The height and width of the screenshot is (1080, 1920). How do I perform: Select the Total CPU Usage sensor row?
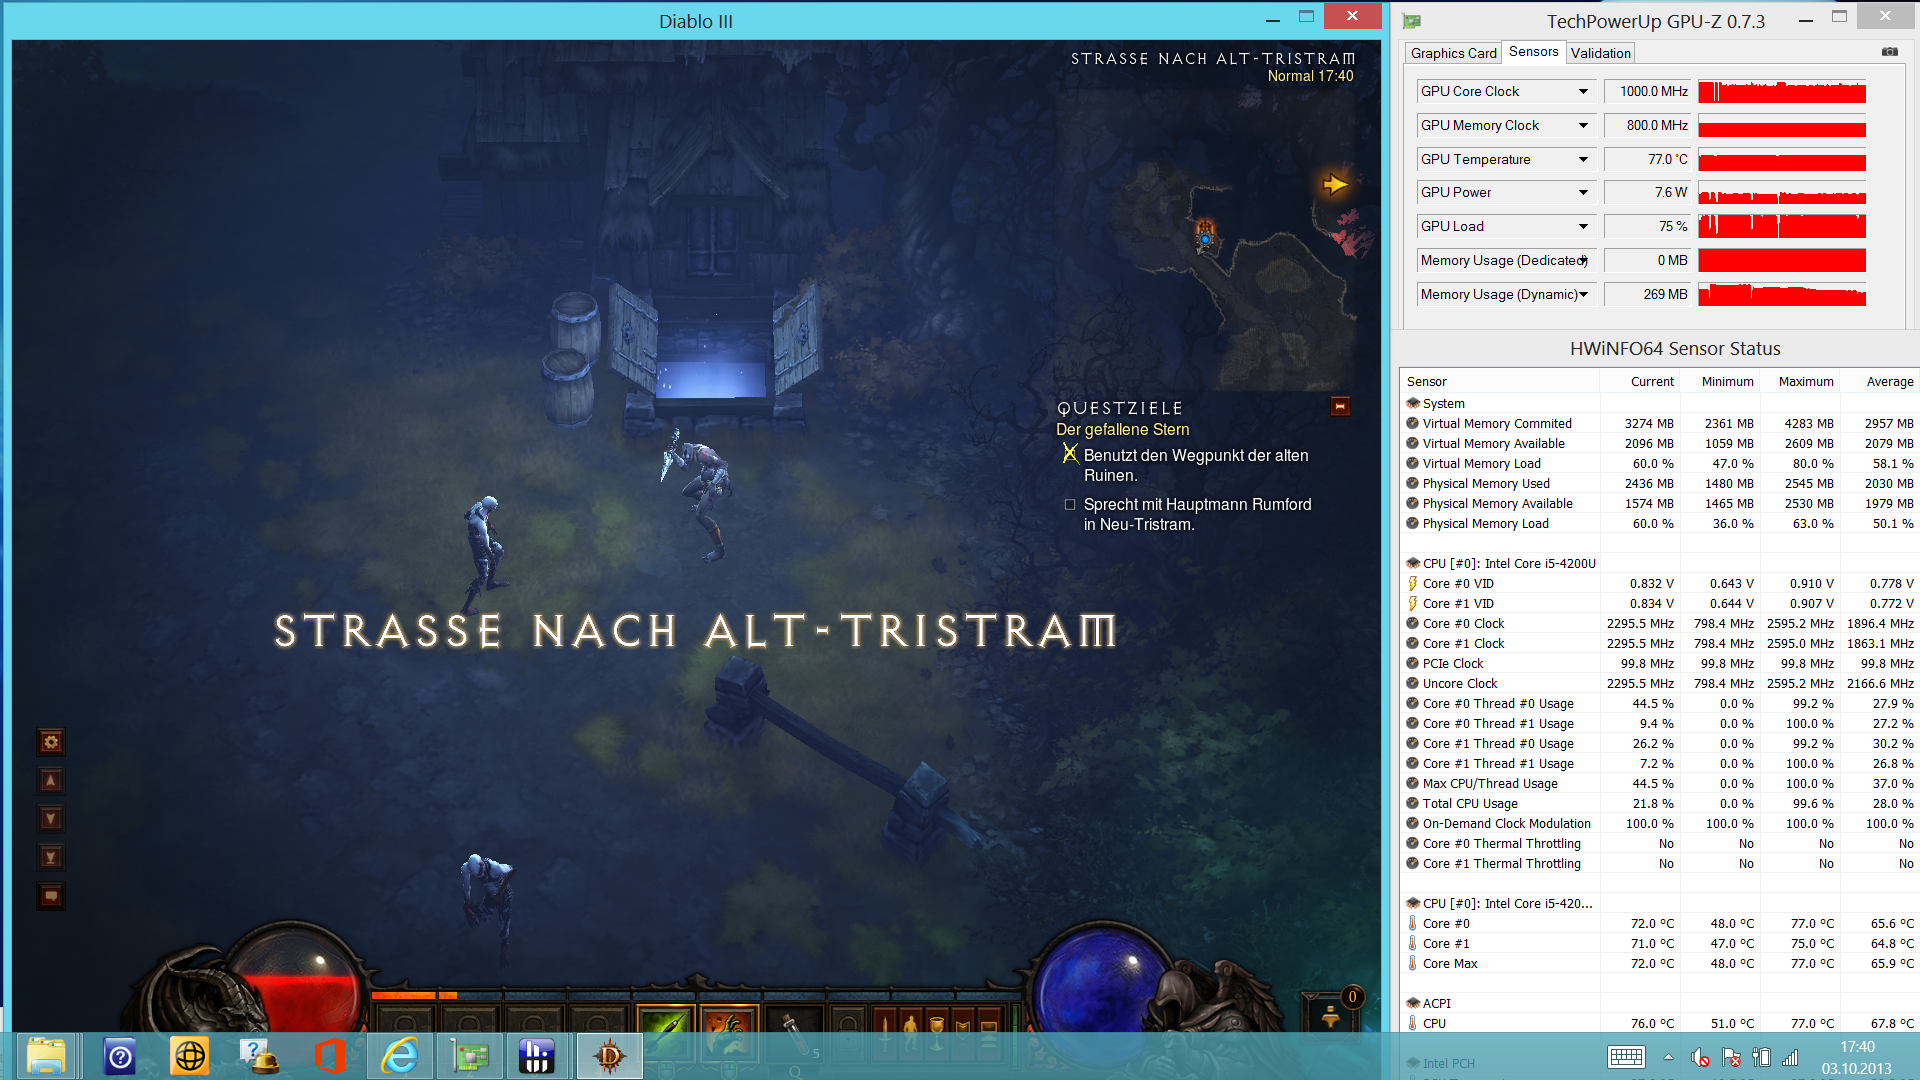point(1470,804)
